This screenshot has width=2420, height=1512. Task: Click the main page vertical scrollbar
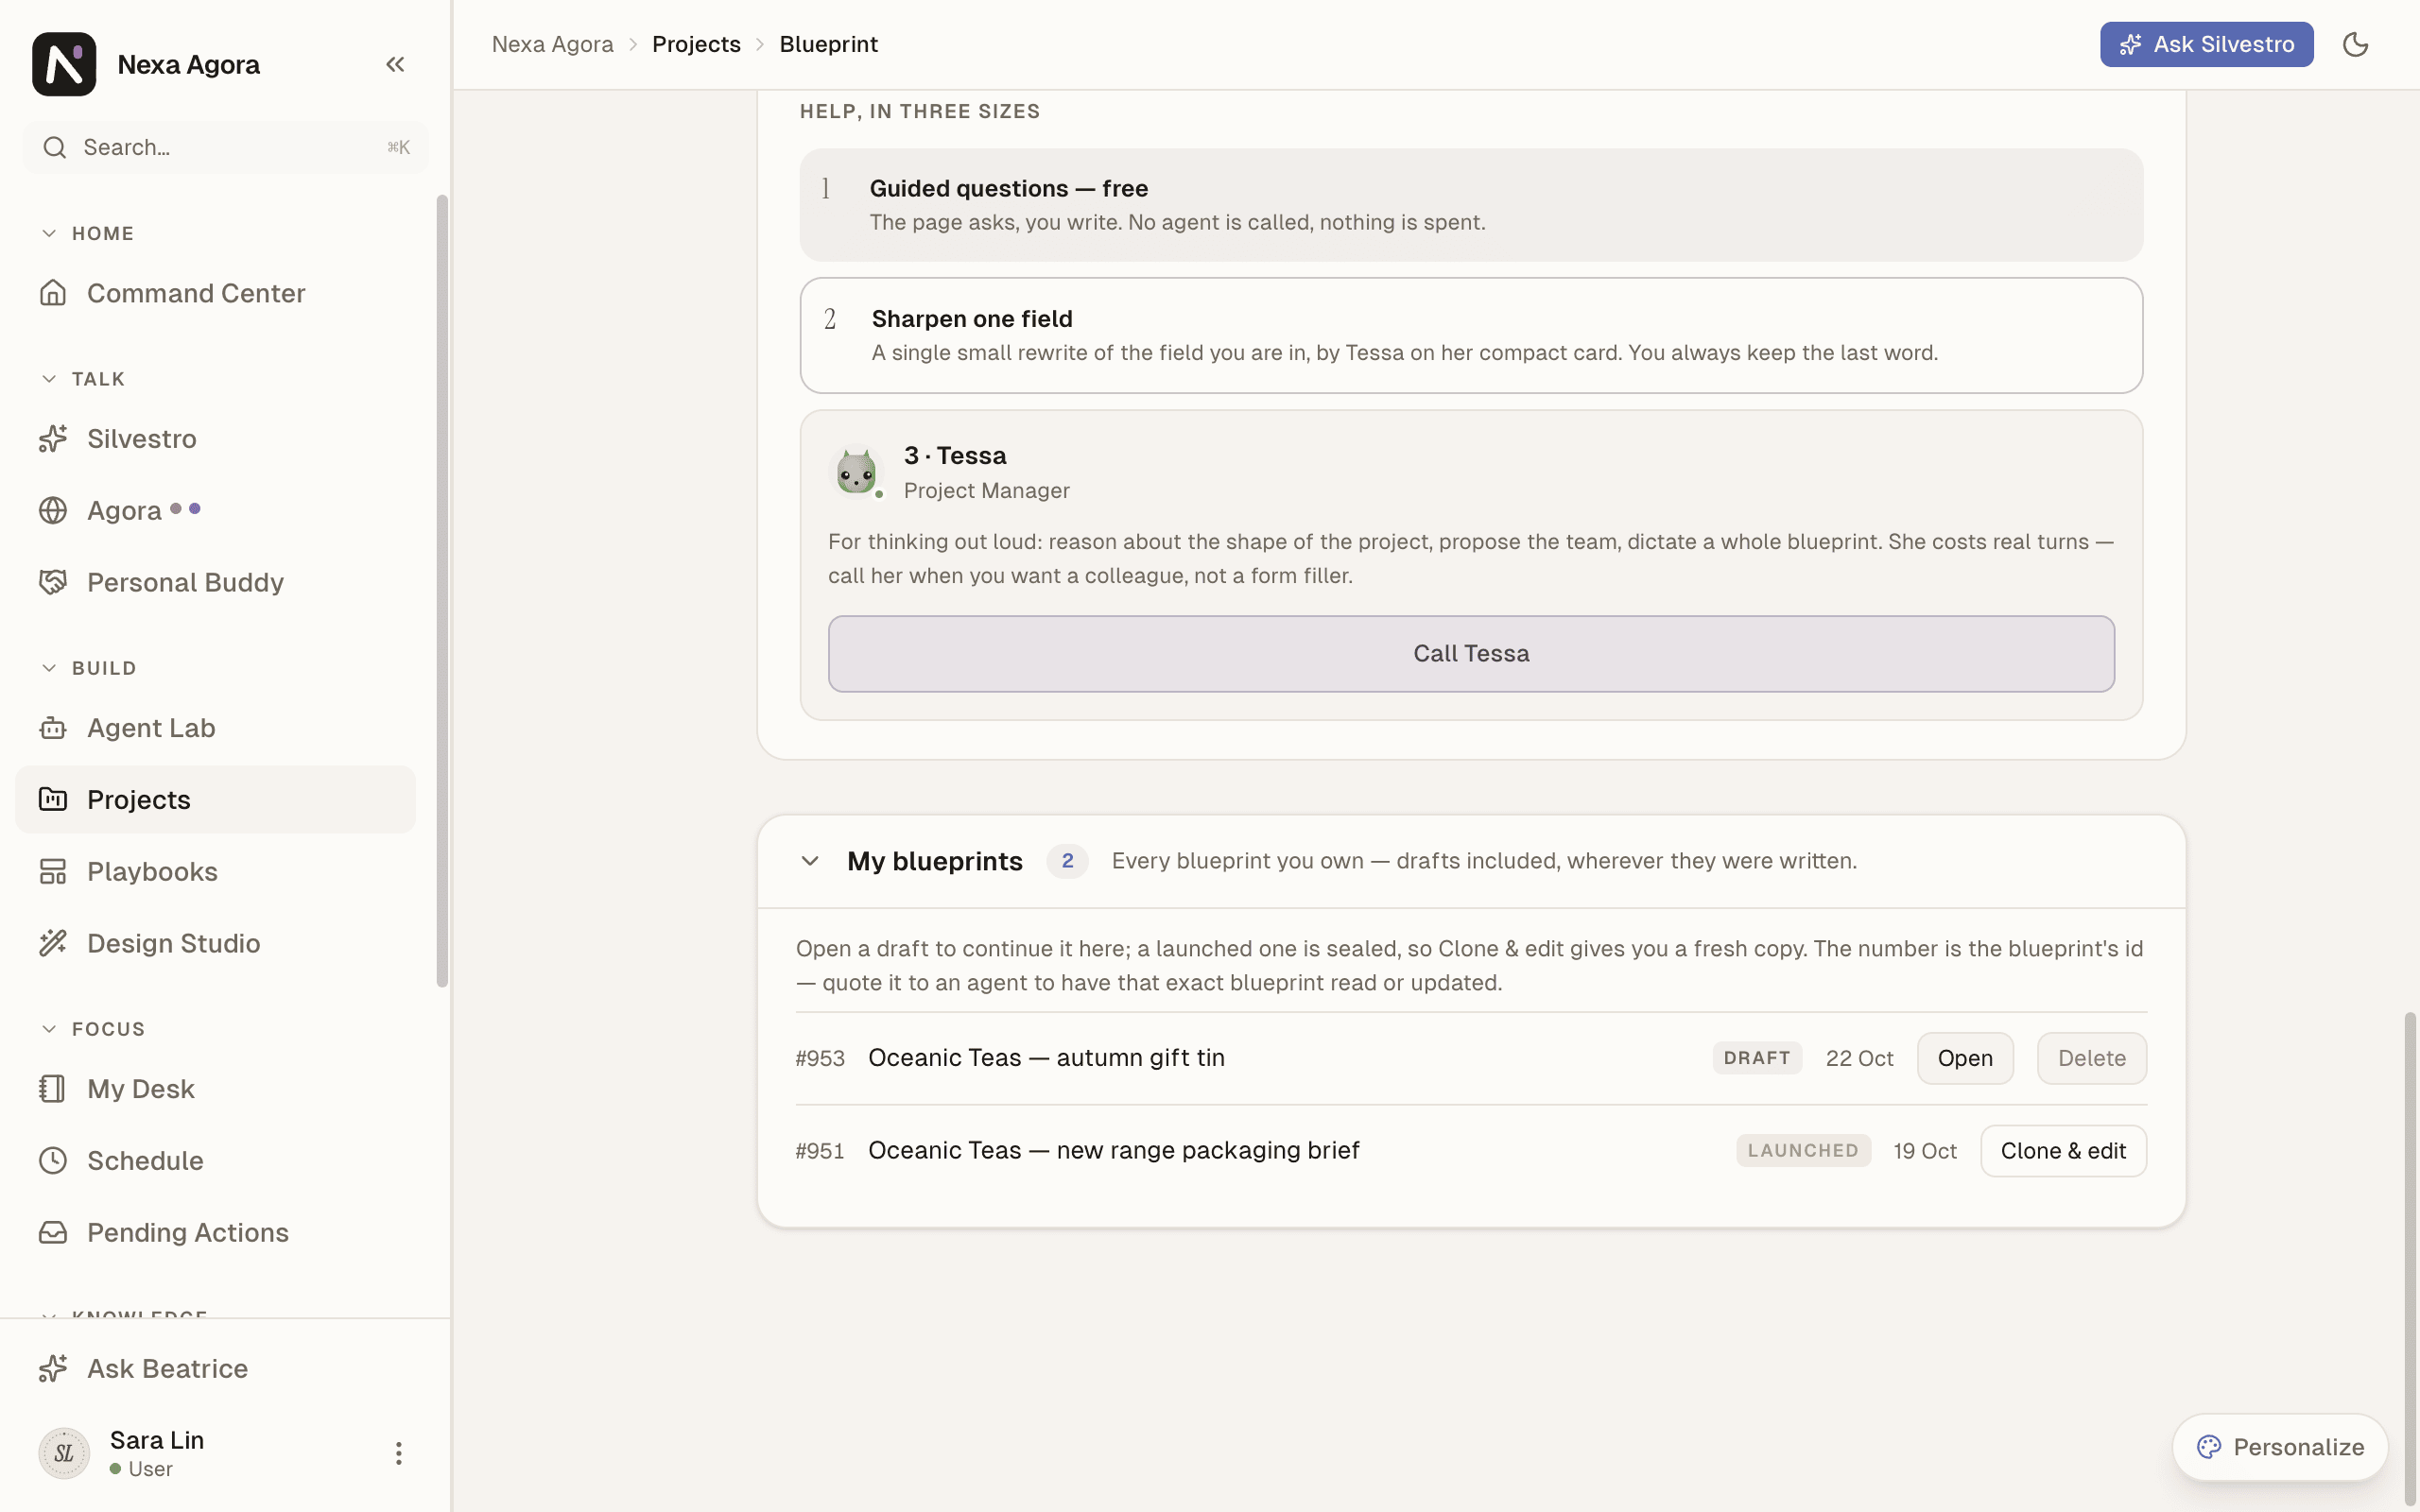(x=2410, y=1260)
